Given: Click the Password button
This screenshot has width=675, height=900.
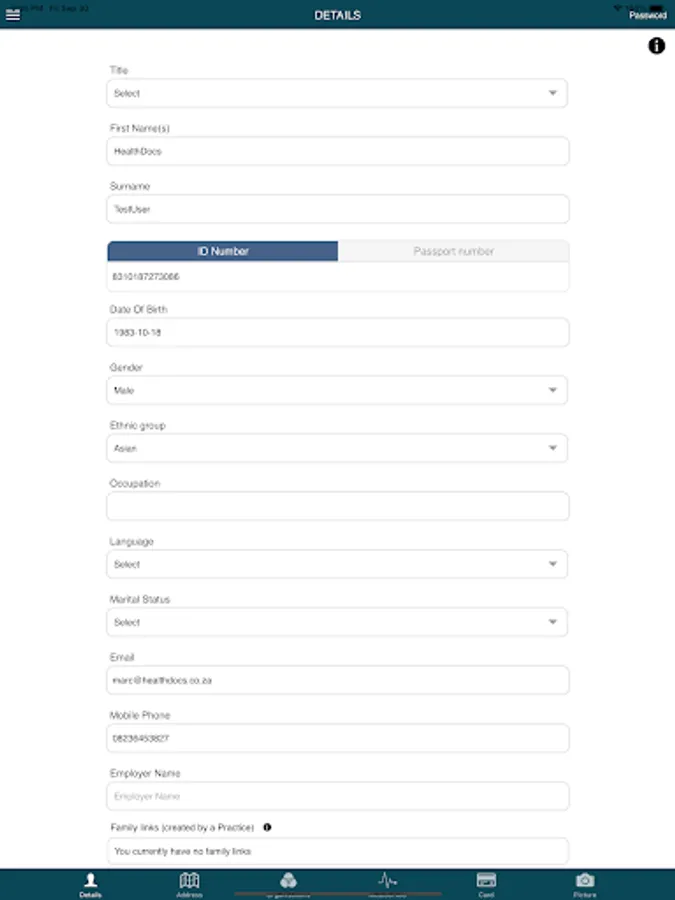Looking at the screenshot, I should point(647,16).
